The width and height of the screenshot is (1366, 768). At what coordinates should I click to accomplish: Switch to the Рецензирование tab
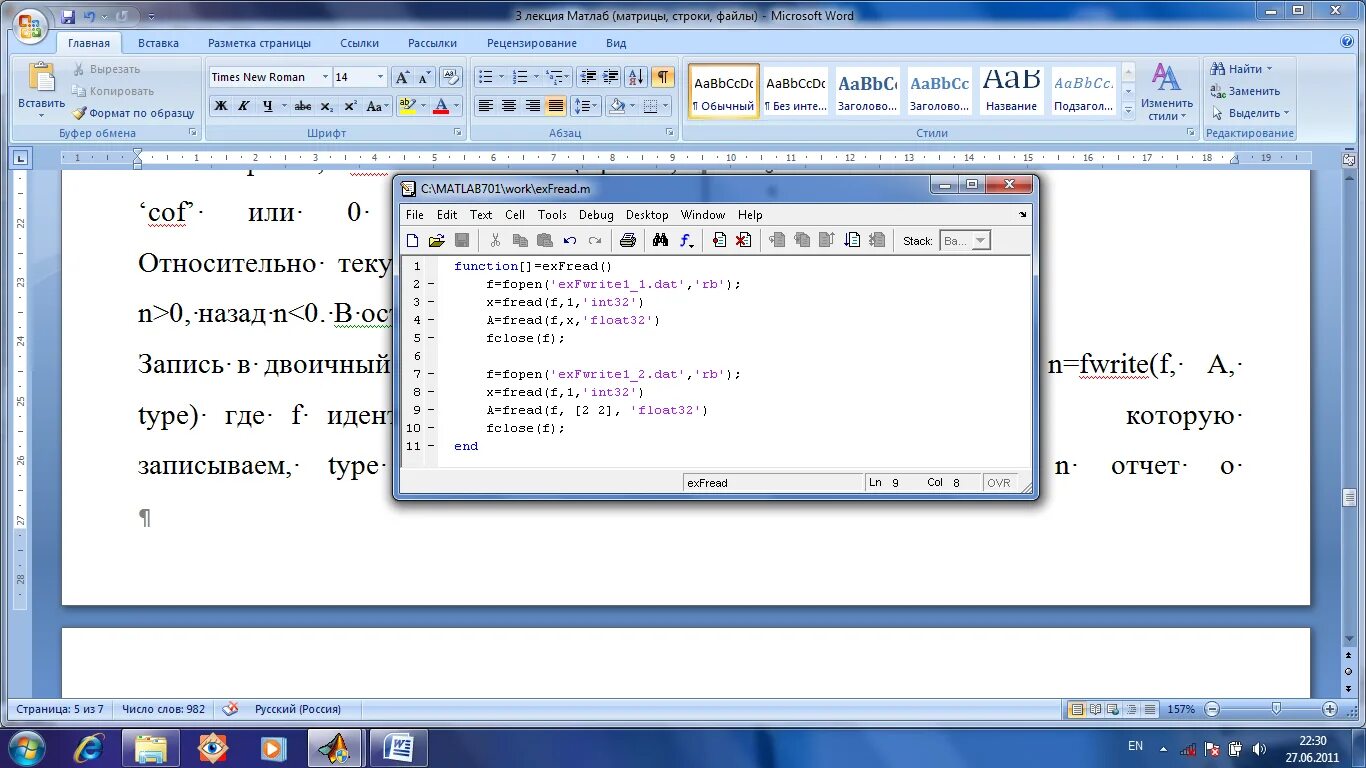(532, 43)
